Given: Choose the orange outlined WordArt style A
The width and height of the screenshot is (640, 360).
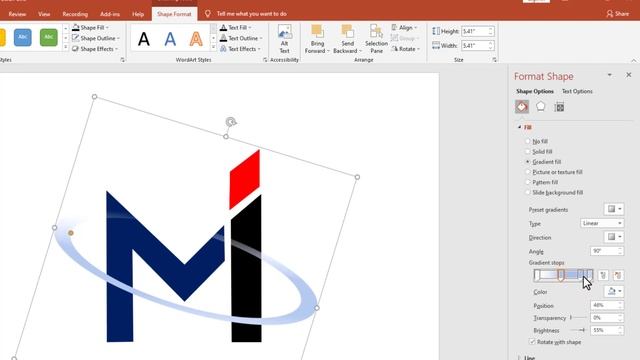Looking at the screenshot, I should (x=196, y=39).
